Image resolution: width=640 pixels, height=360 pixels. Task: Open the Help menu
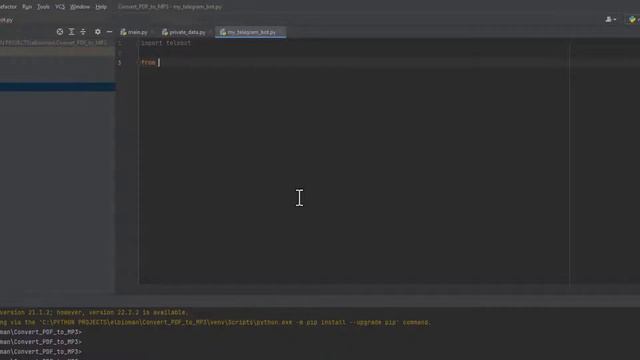coord(101,7)
